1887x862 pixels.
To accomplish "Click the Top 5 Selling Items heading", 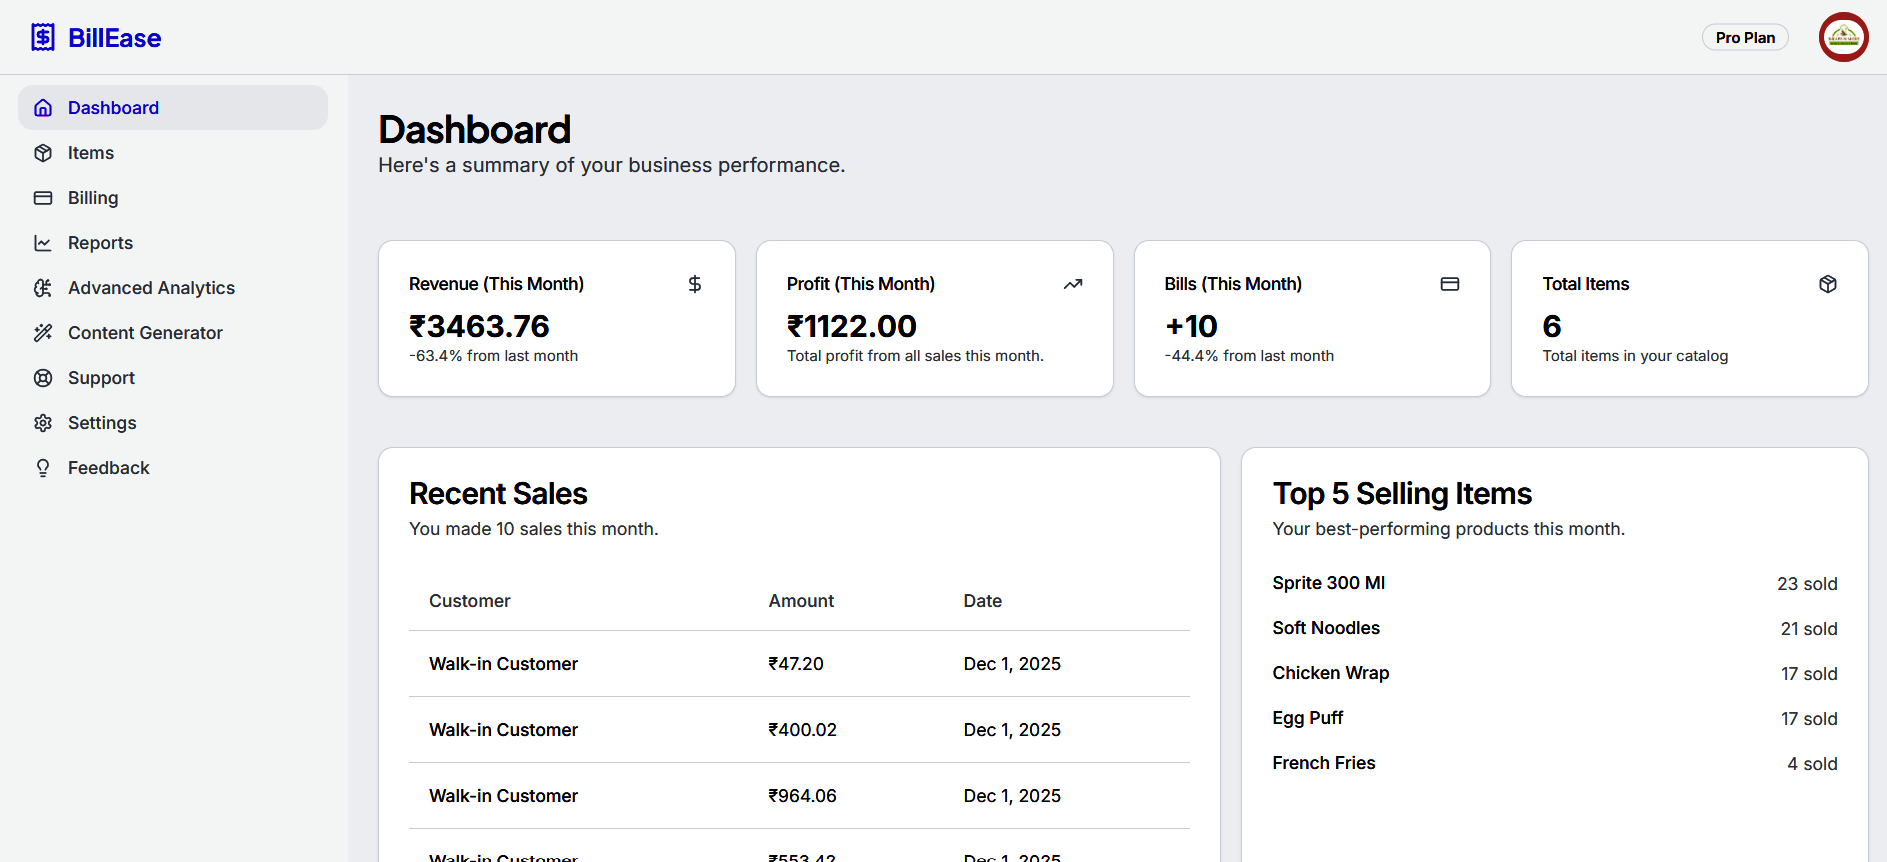I will [x=1402, y=494].
